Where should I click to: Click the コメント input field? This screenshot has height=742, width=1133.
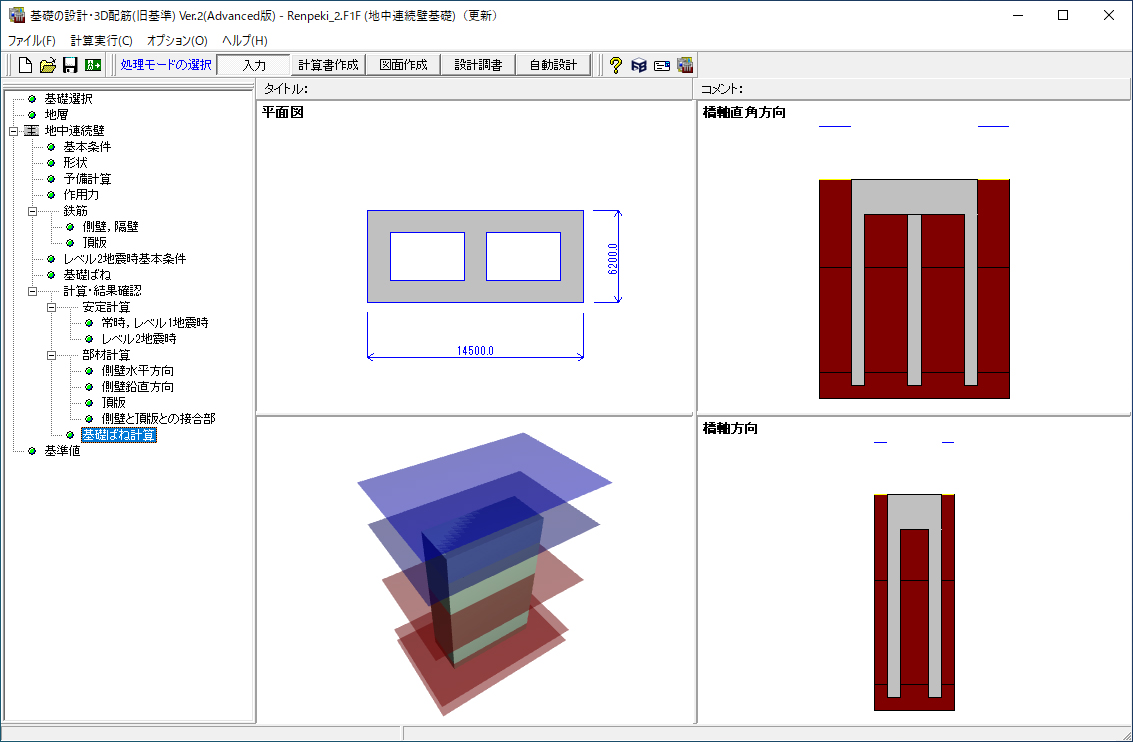pyautogui.click(x=913, y=89)
